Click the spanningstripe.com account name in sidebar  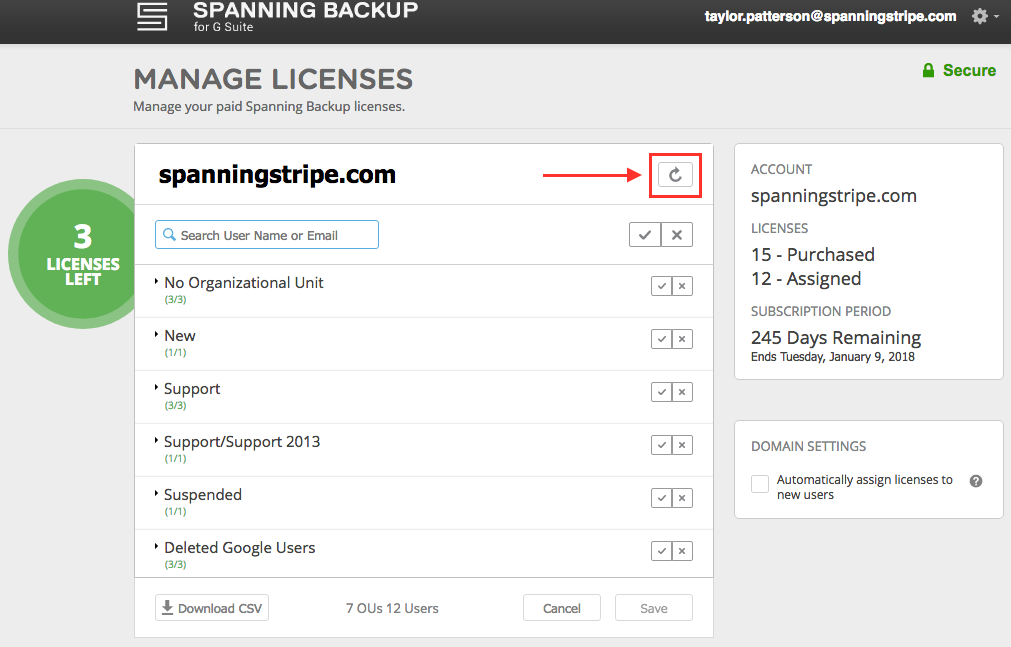pos(834,196)
